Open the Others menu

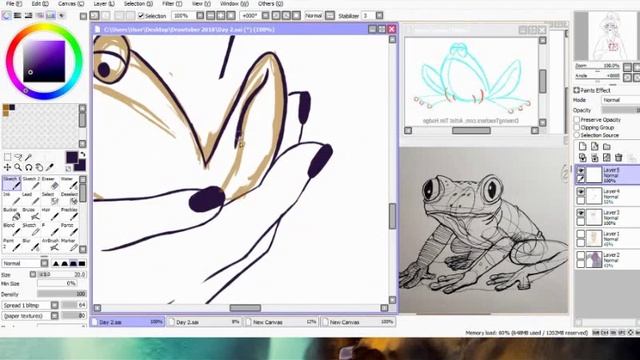270,4
